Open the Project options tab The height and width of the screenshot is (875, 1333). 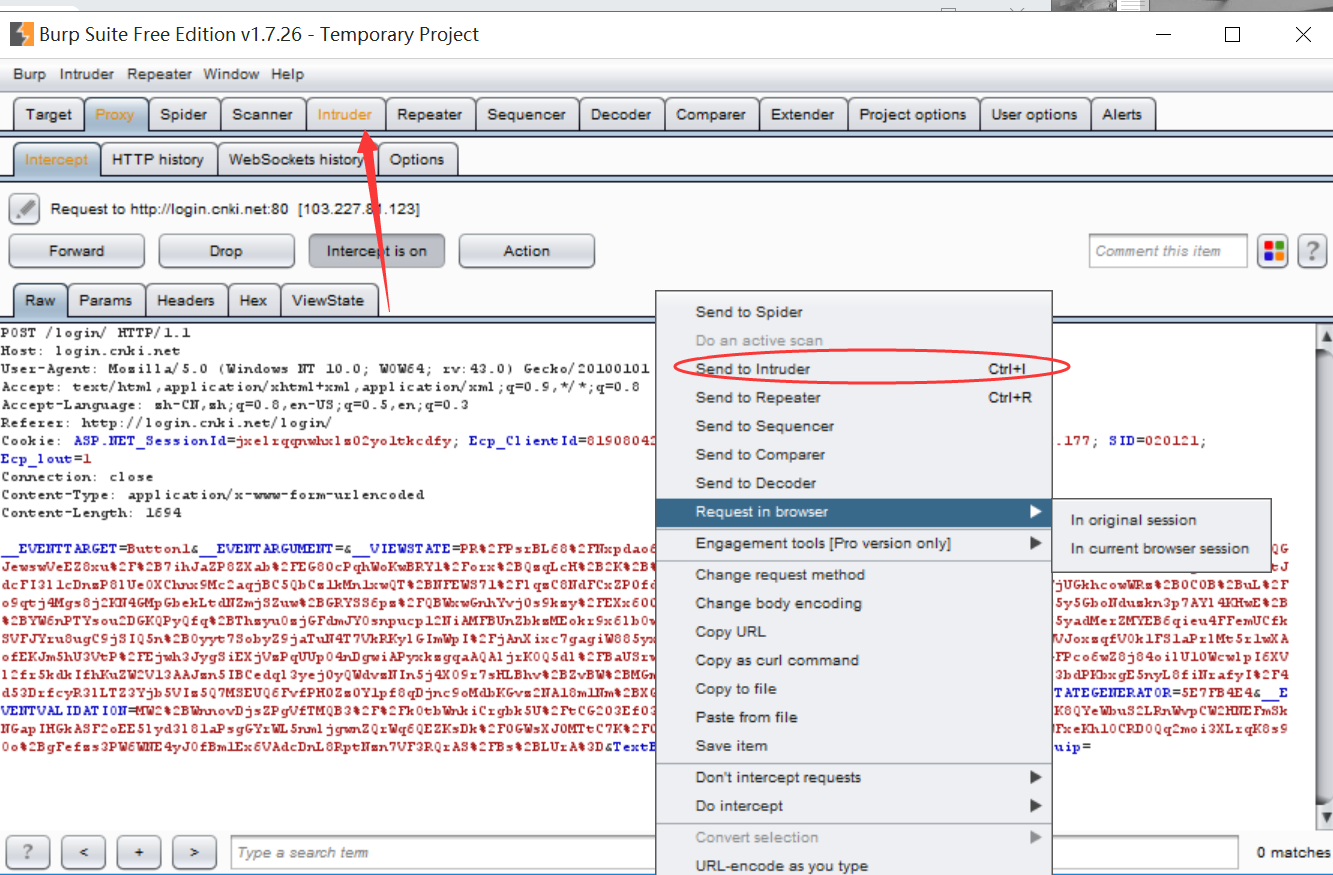click(913, 114)
